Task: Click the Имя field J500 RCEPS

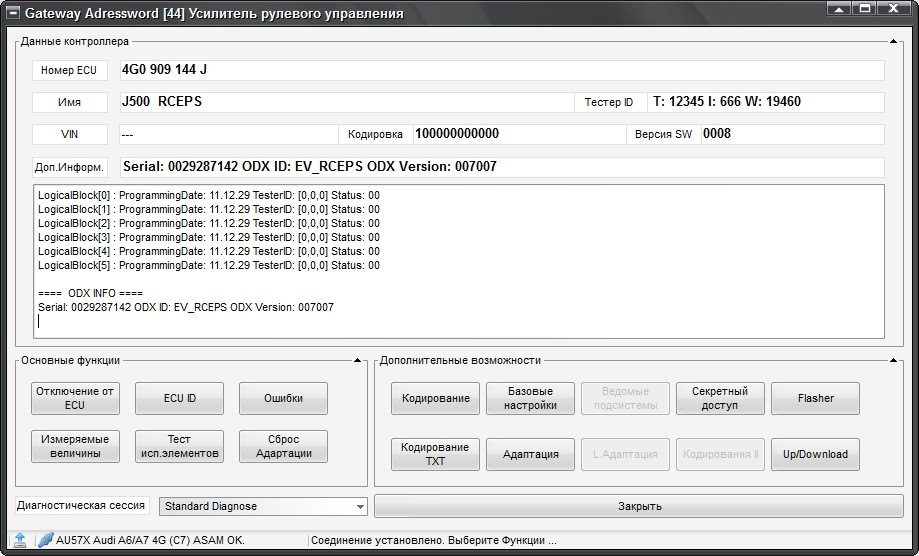Action: [x=347, y=102]
